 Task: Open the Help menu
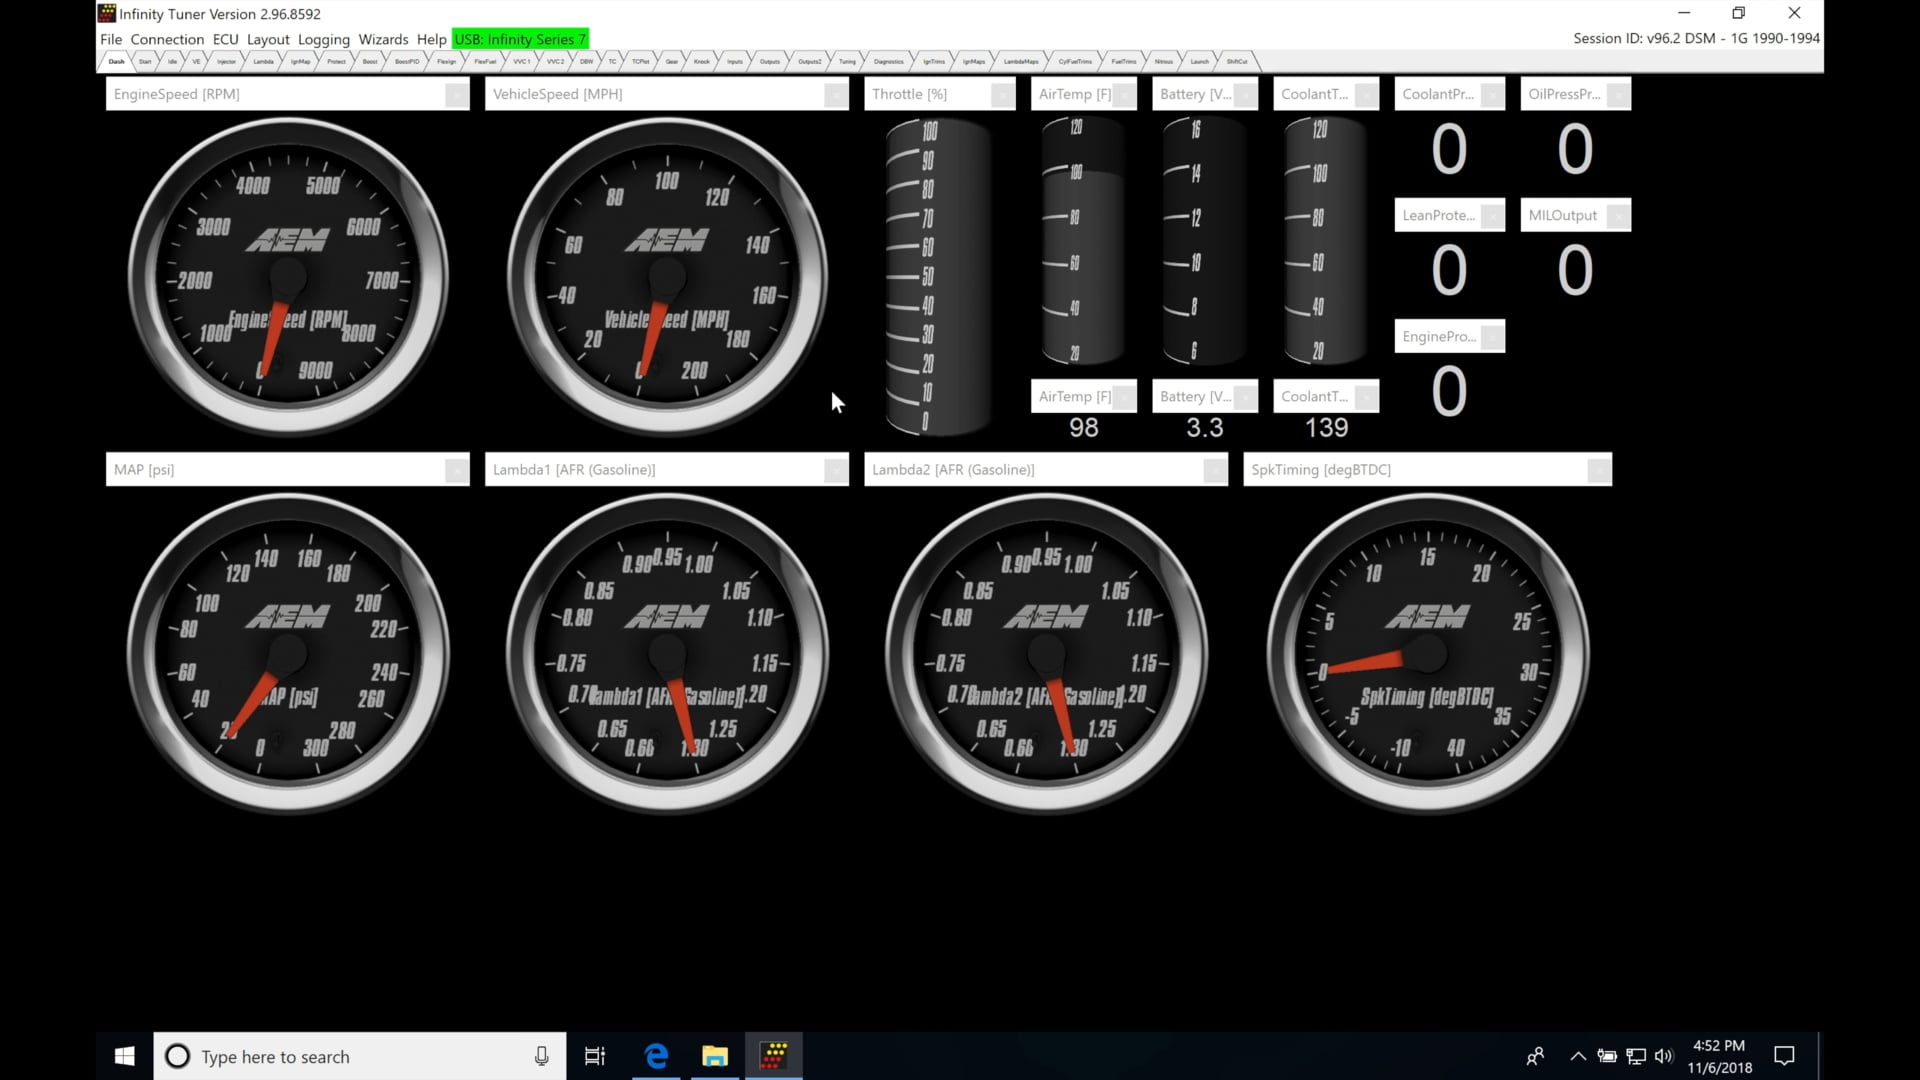click(432, 39)
